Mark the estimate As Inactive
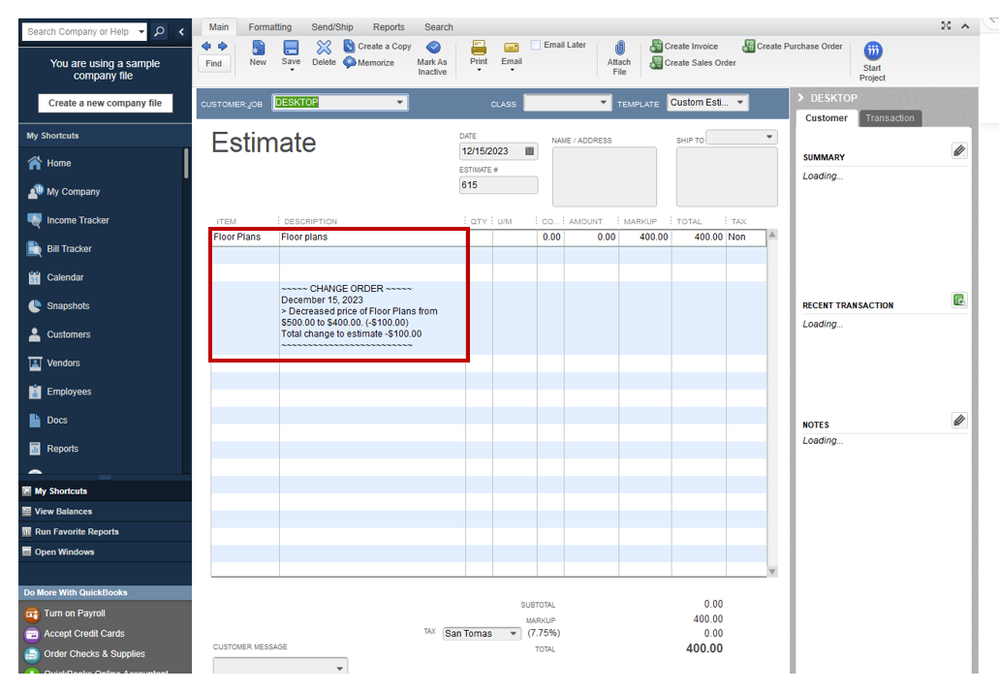 click(432, 58)
